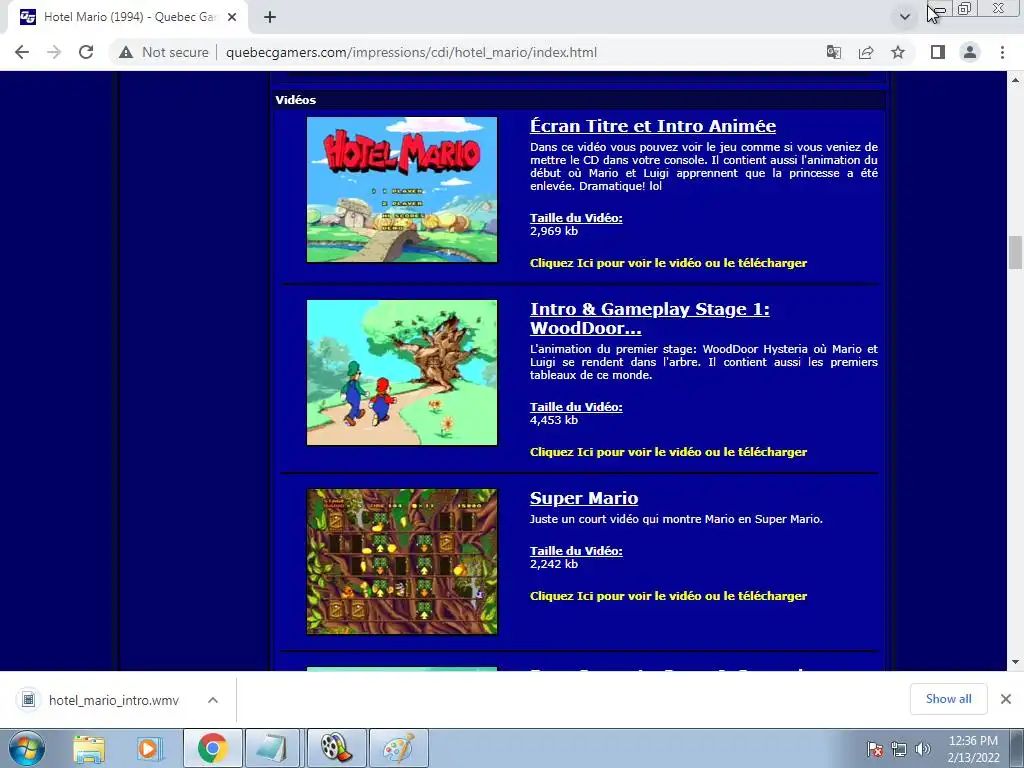Open the movie maker film reel taskbar icon

(x=335, y=748)
